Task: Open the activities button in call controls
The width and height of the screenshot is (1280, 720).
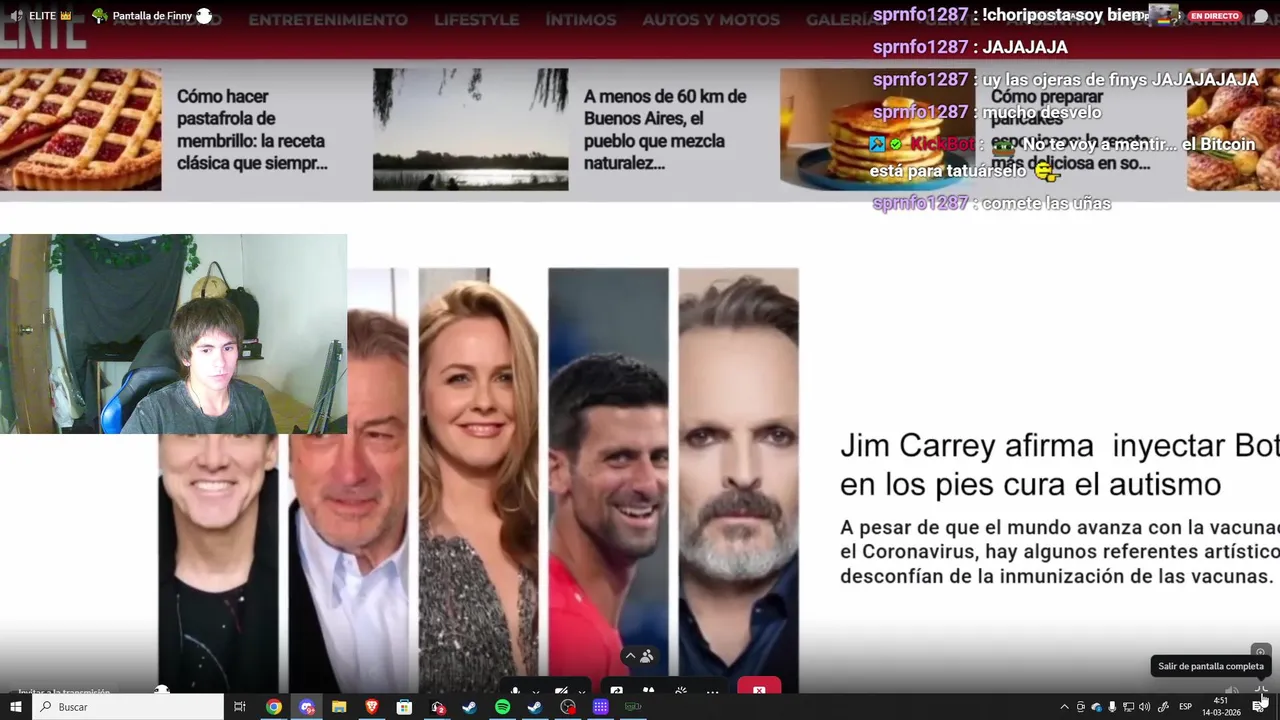Action: 649,689
